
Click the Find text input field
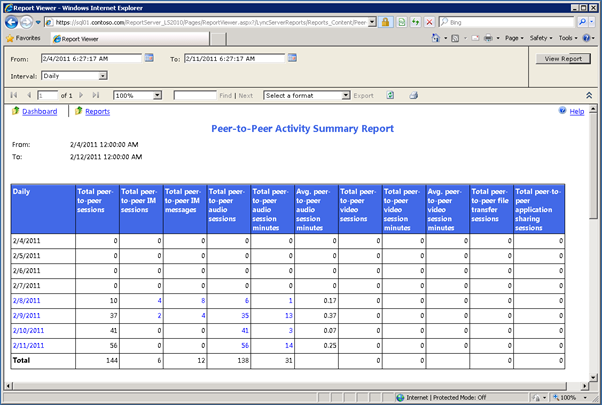coord(195,96)
